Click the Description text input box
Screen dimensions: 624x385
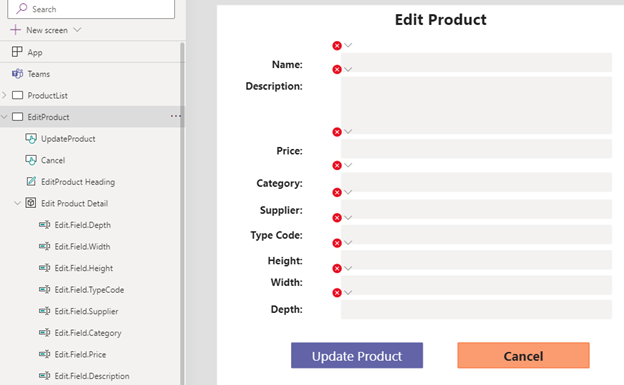(476, 106)
